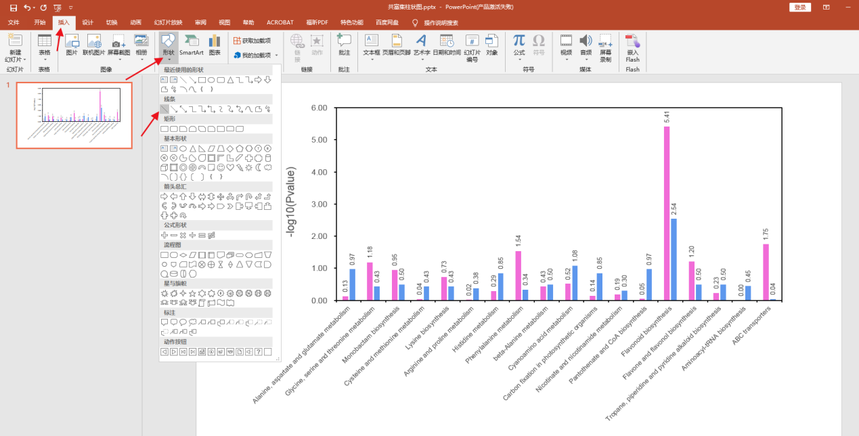859x436 pixels.
Task: Click the 形状 (Shapes) button
Action: tap(169, 47)
